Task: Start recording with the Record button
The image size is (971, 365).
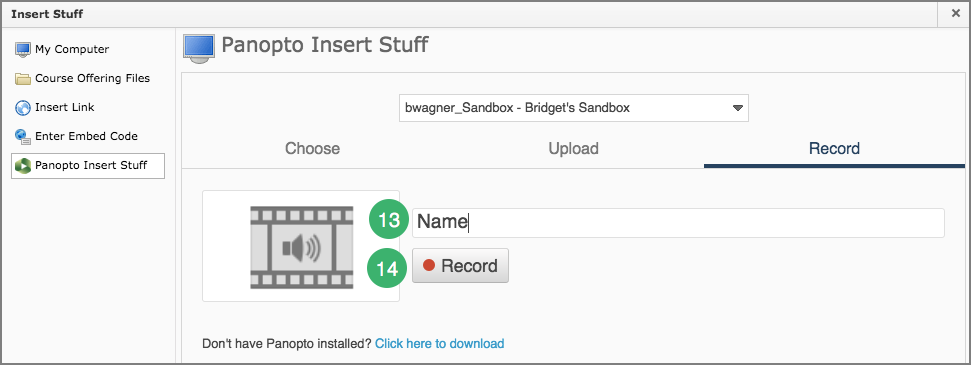Action: (x=460, y=266)
